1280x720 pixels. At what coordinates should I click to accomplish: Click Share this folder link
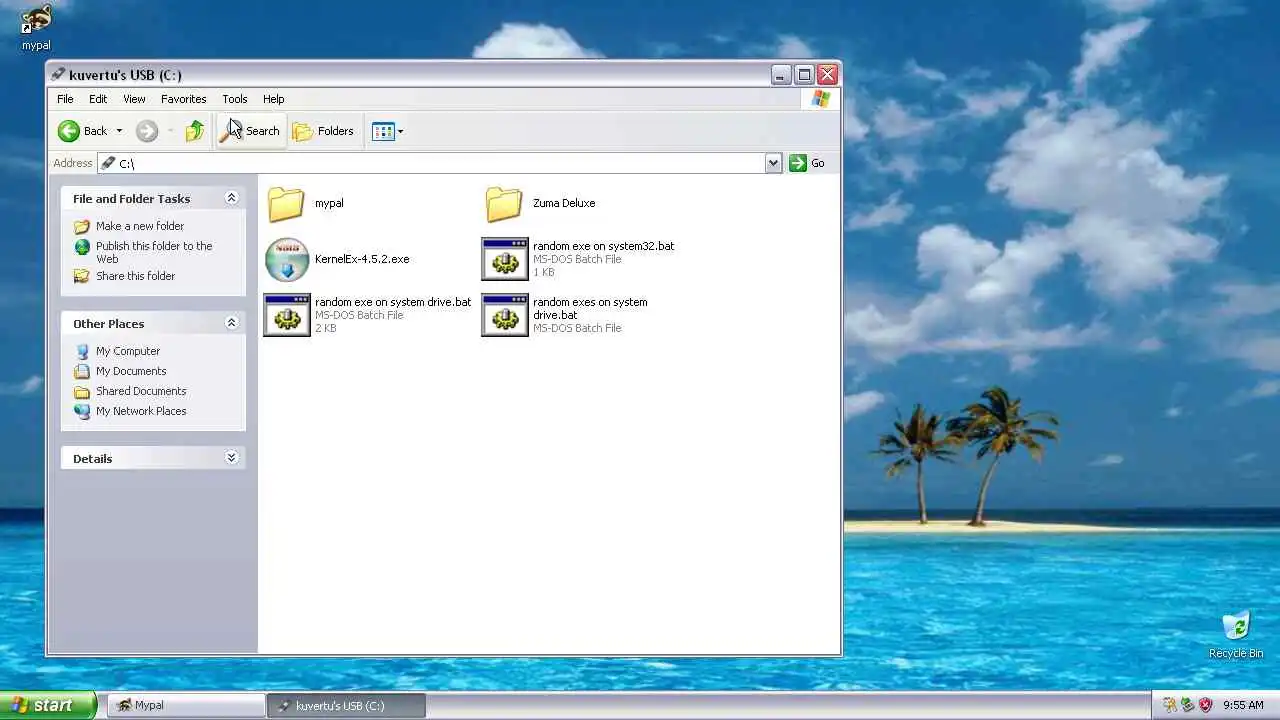click(135, 276)
